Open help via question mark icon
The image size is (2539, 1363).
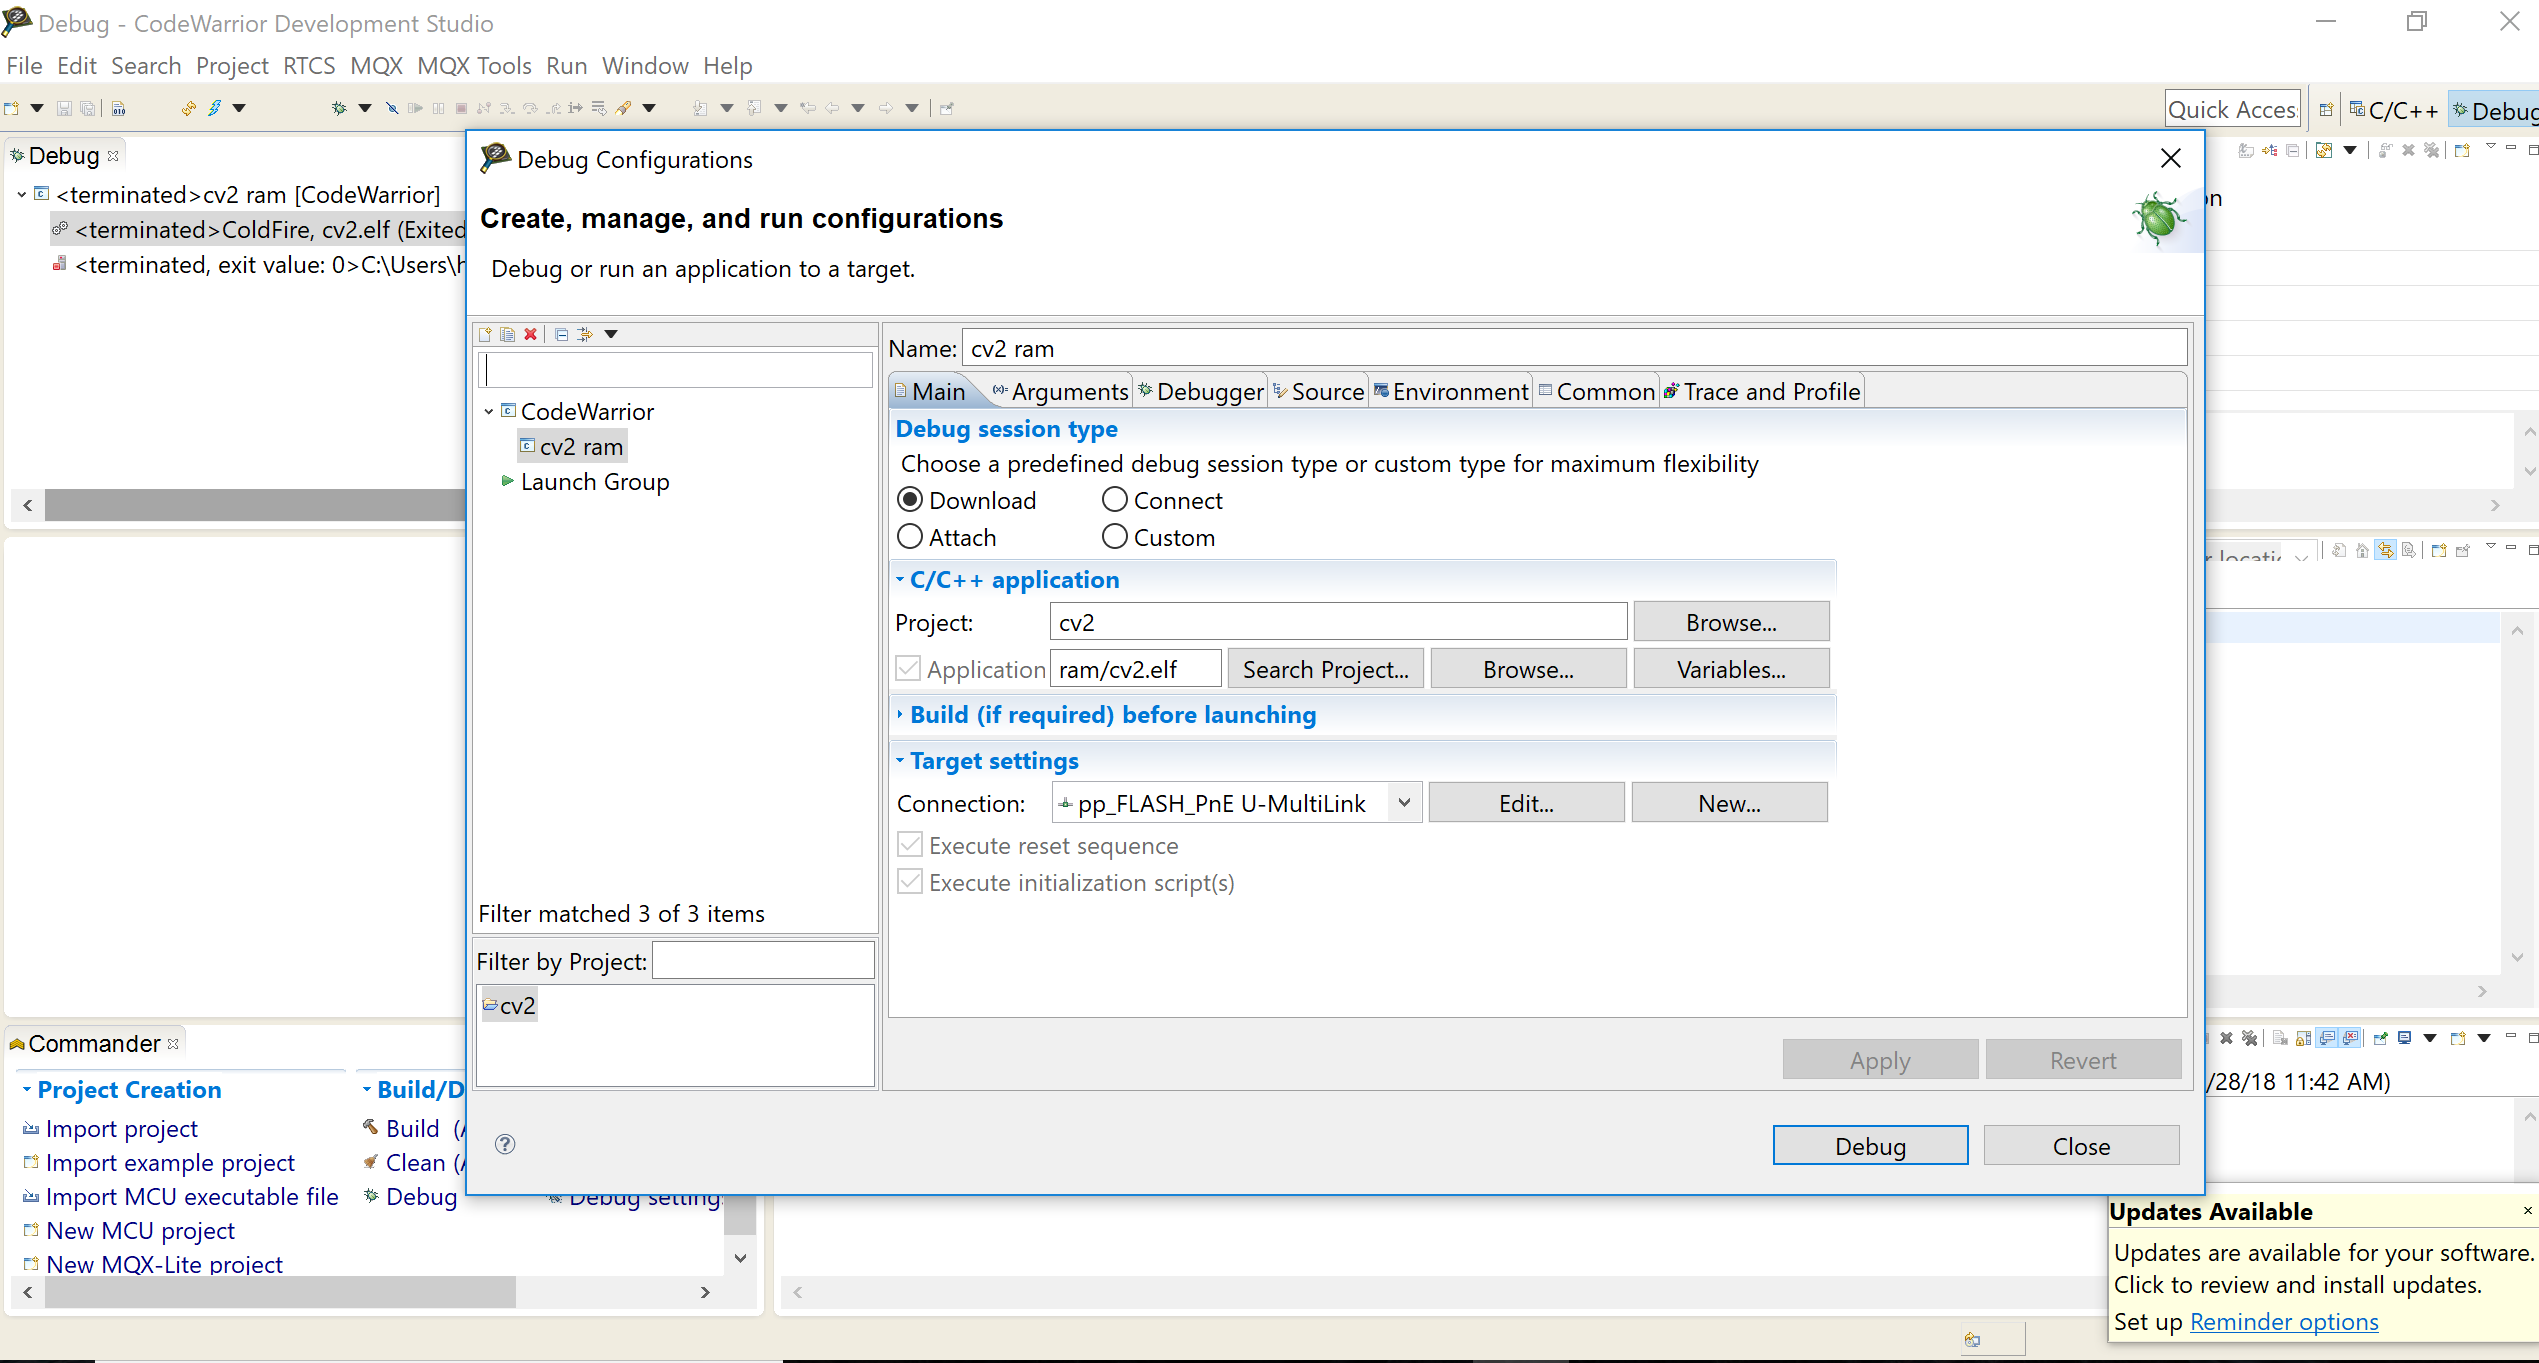click(x=505, y=1144)
